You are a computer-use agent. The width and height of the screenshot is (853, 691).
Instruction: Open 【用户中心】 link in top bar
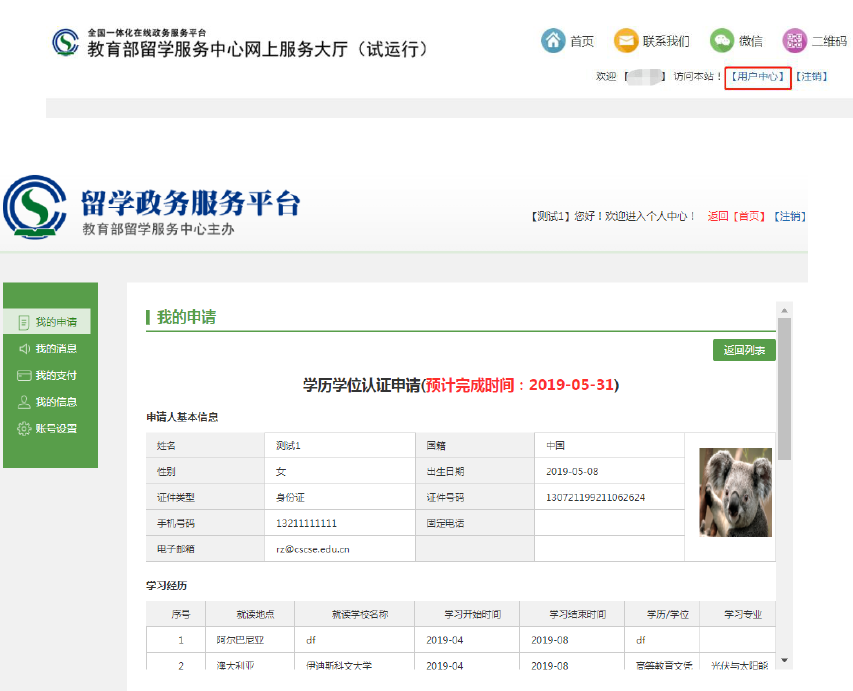(758, 77)
